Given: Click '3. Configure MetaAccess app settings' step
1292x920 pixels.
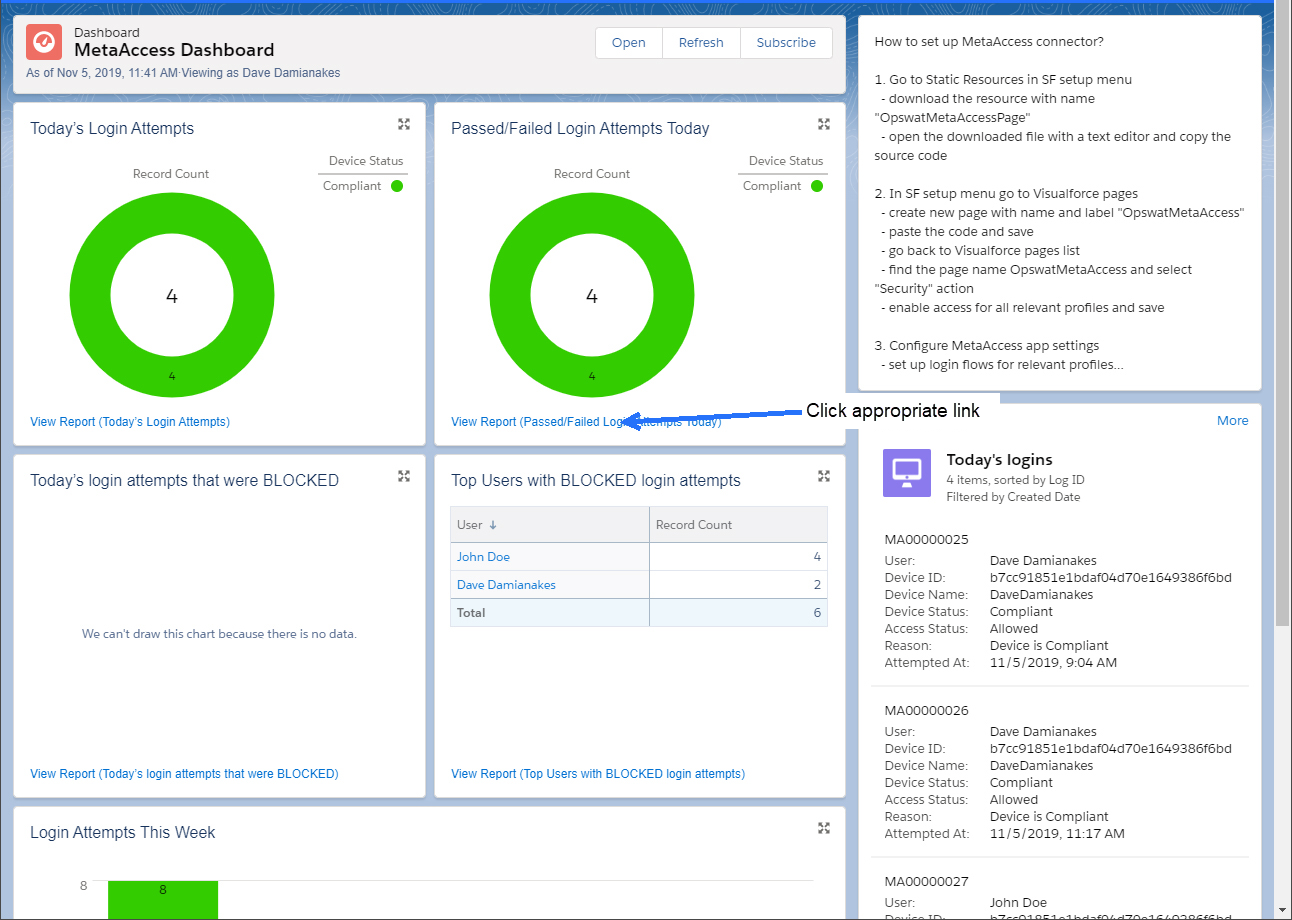Looking at the screenshot, I should pyautogui.click(x=987, y=346).
